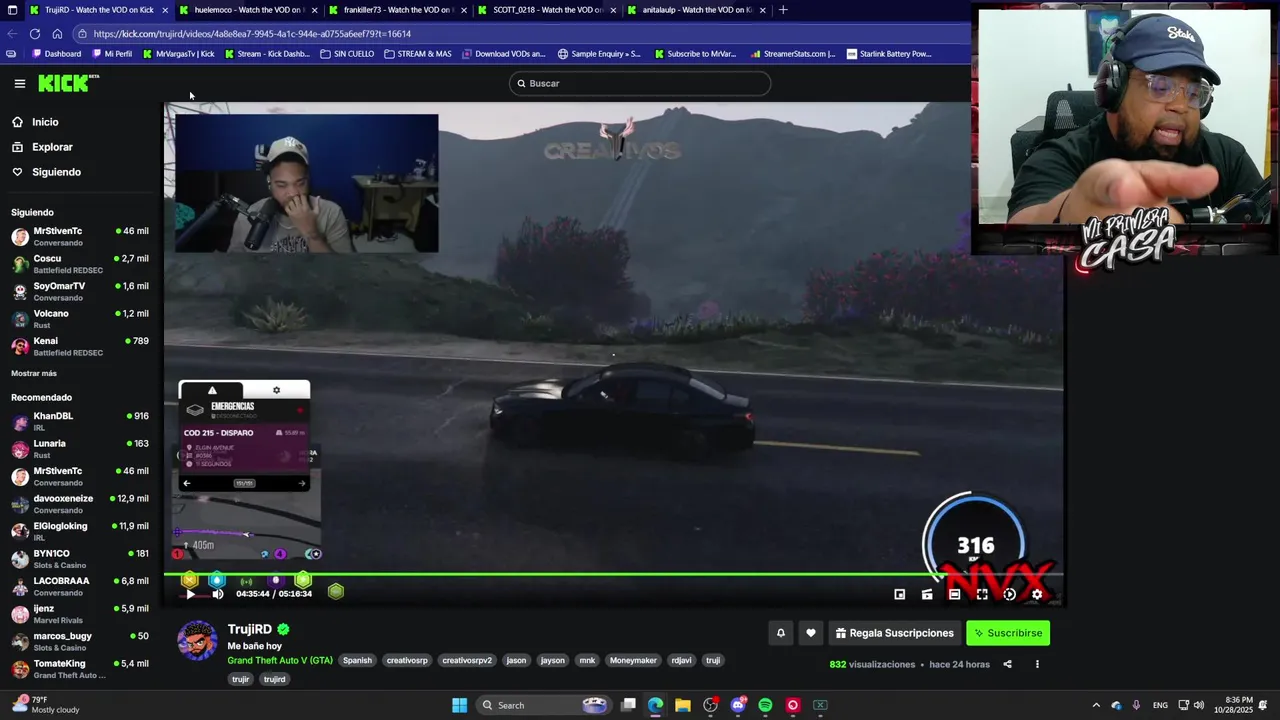Open the three-dot more options menu
This screenshot has height=720, width=1280.
coord(1037,664)
